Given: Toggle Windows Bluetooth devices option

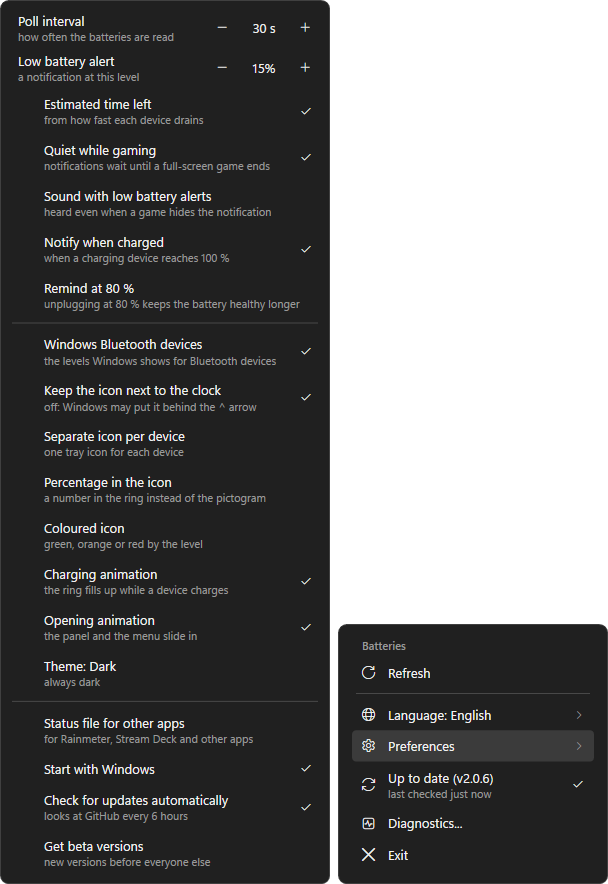Looking at the screenshot, I should [x=165, y=352].
